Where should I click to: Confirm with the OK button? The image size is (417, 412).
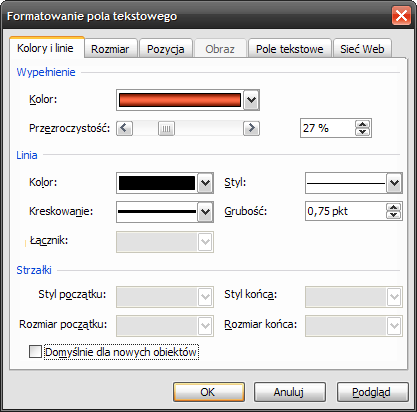209,392
